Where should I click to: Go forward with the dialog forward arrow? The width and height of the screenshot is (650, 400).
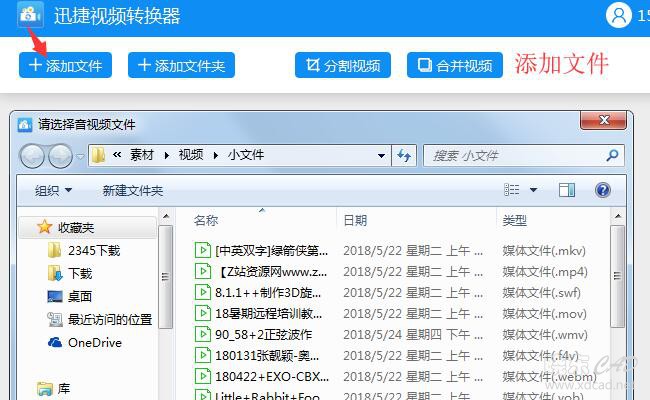click(x=61, y=156)
